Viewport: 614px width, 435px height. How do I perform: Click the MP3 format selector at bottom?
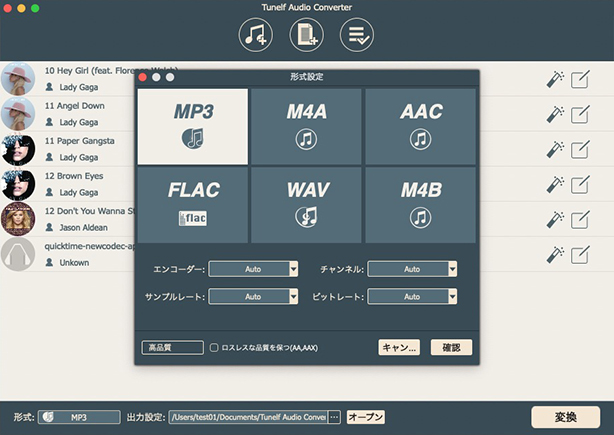(x=79, y=417)
